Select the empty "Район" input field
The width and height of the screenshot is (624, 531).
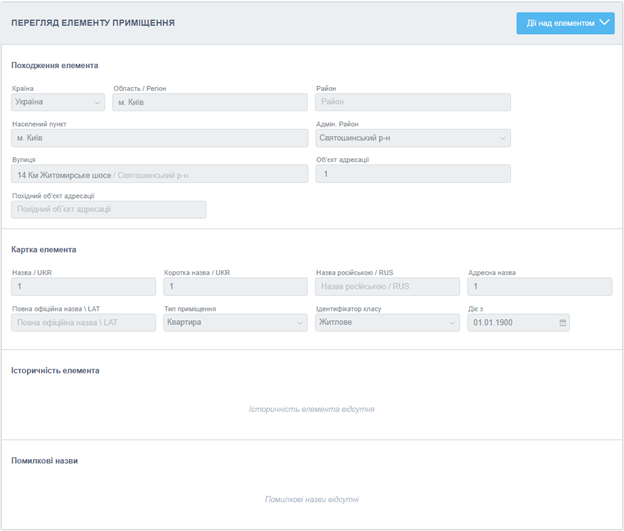[412, 102]
